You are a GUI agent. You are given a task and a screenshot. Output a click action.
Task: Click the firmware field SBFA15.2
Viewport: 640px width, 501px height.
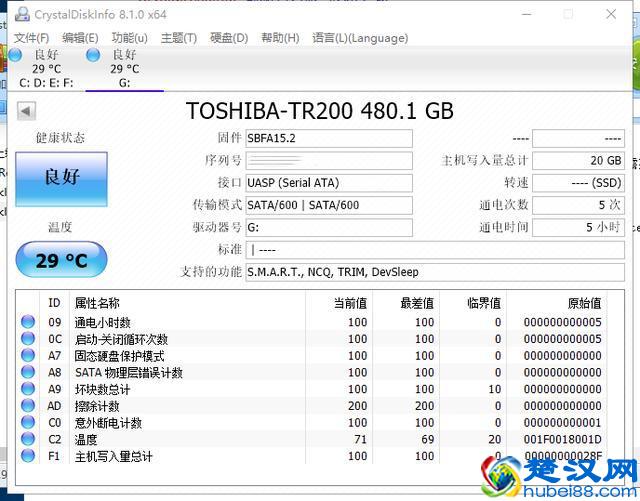click(329, 138)
